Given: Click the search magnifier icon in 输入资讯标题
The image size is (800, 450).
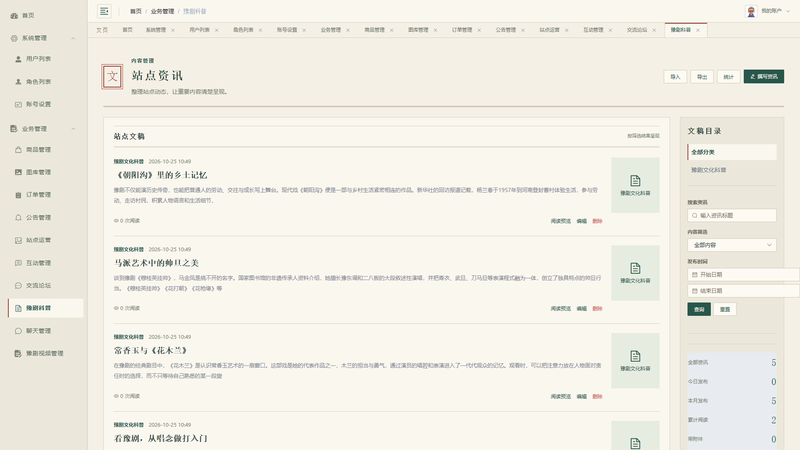Looking at the screenshot, I should (x=694, y=215).
